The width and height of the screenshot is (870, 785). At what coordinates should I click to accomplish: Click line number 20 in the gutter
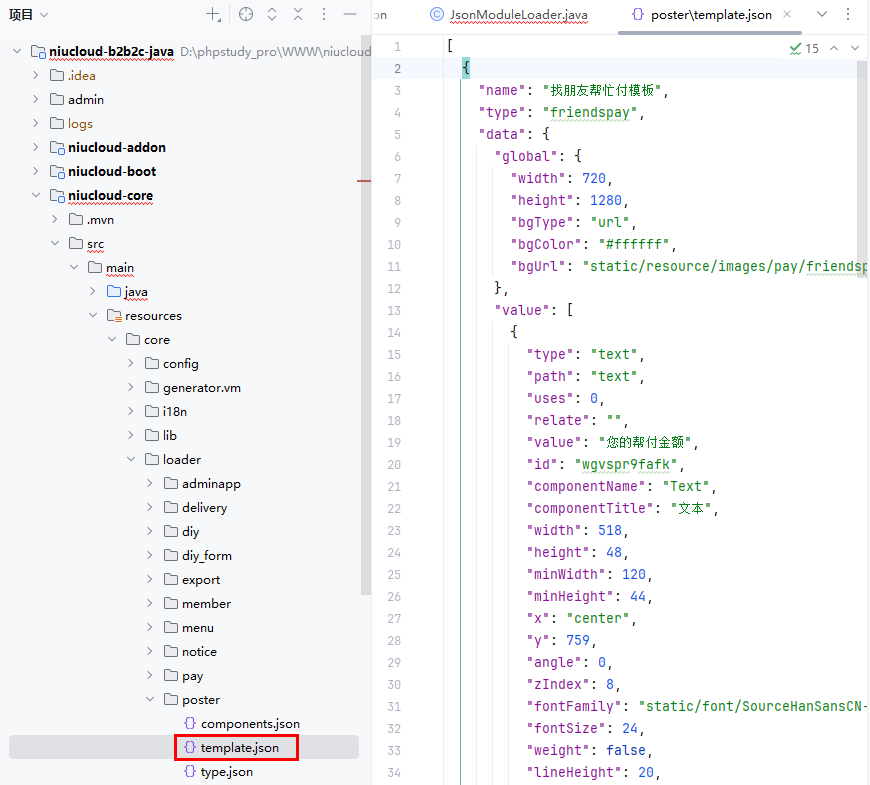pyautogui.click(x=396, y=465)
